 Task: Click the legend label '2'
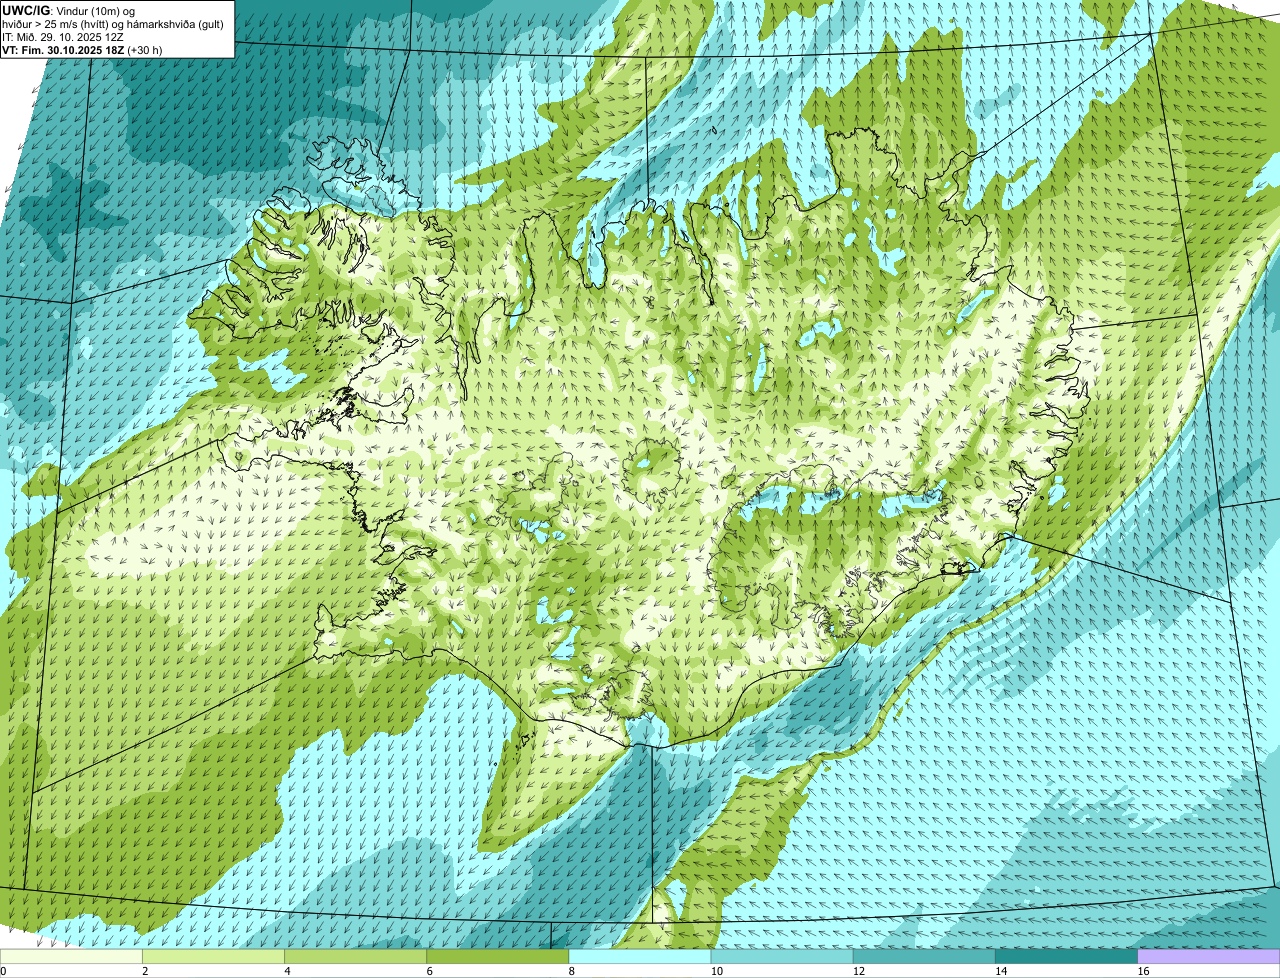pyautogui.click(x=145, y=971)
